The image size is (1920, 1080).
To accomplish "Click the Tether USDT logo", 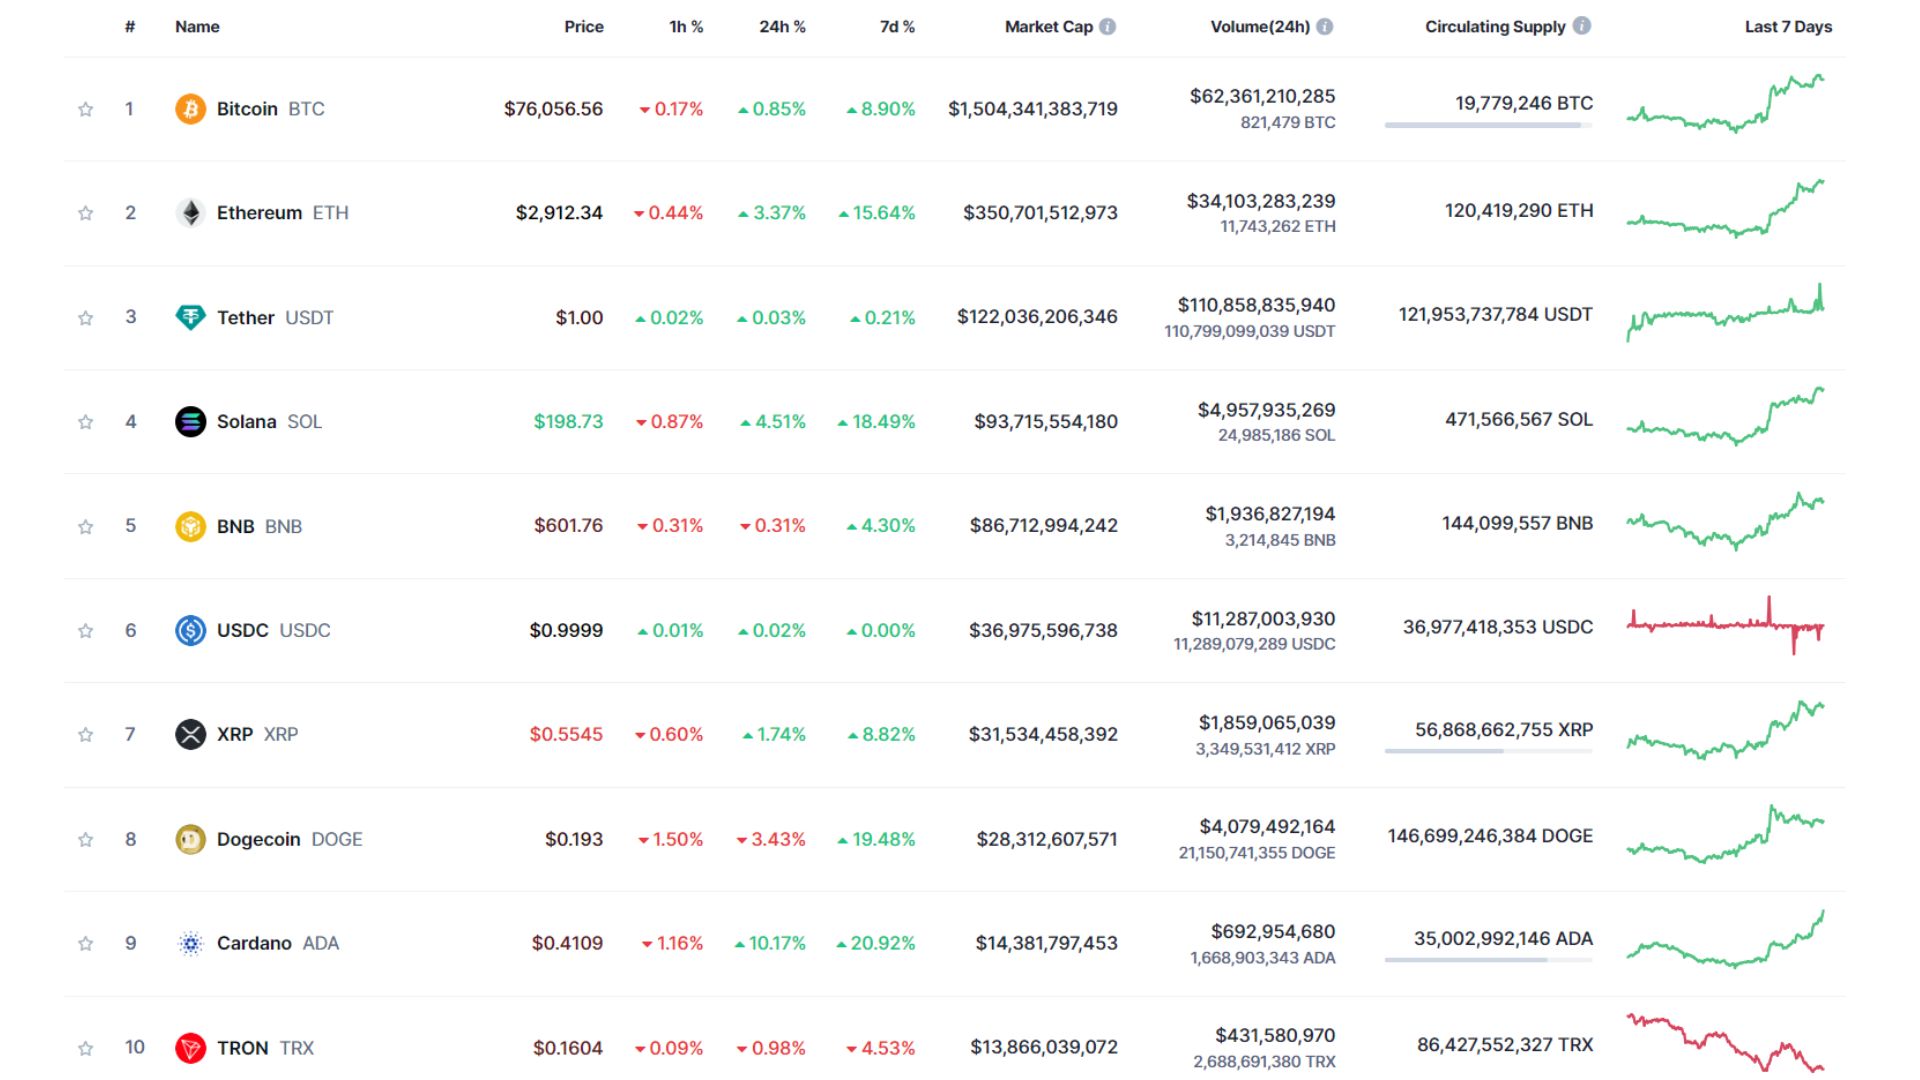I will 189,317.
